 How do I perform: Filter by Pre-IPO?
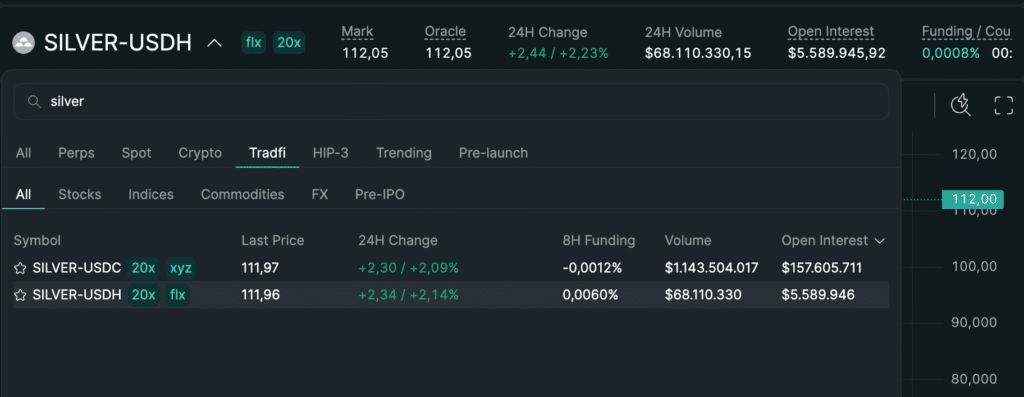(379, 194)
